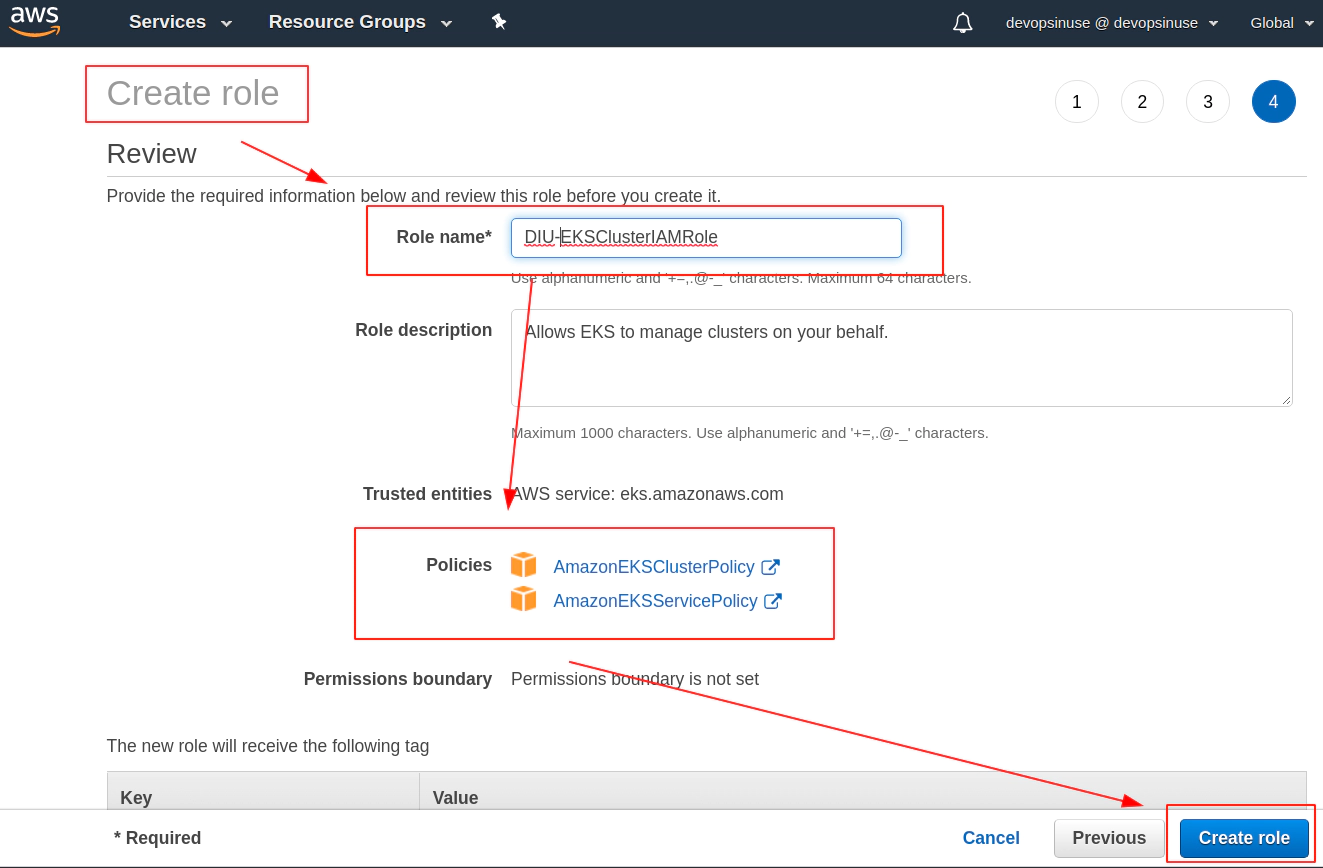The image size is (1323, 868).
Task: Open the Global region dropdown
Action: (x=1282, y=23)
